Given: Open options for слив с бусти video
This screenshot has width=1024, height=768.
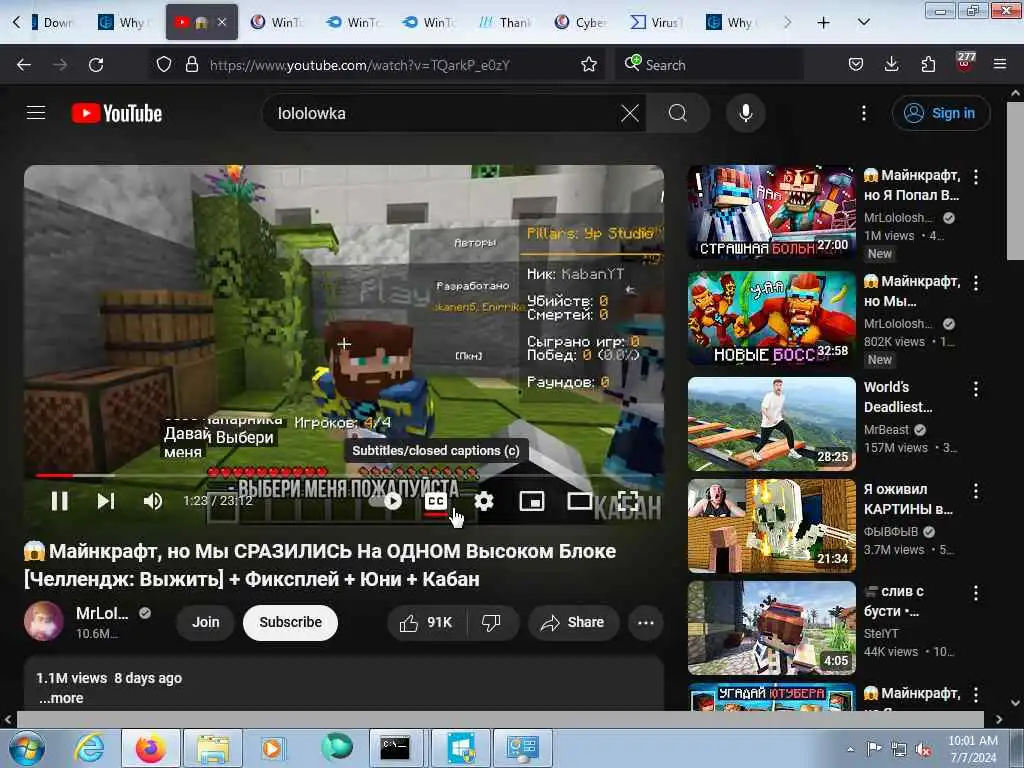Looking at the screenshot, I should pyautogui.click(x=976, y=593).
